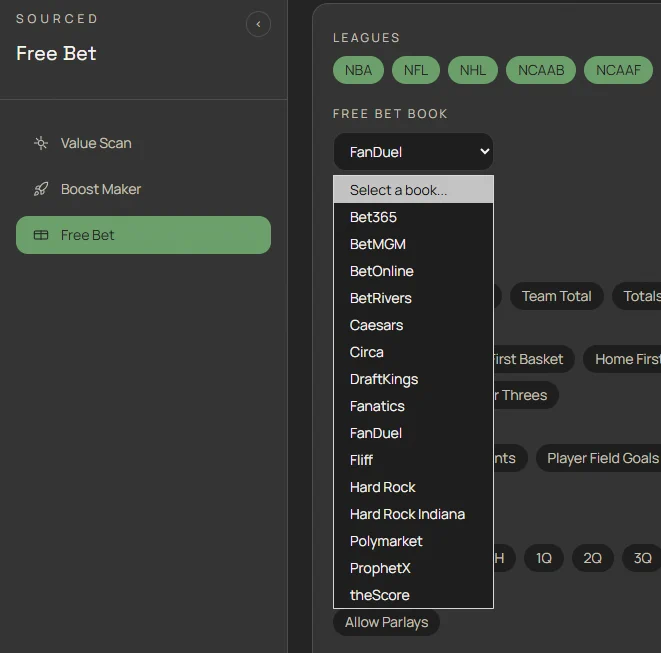
Task: Choose 'Select a book...' placeholder option
Action: click(x=413, y=190)
